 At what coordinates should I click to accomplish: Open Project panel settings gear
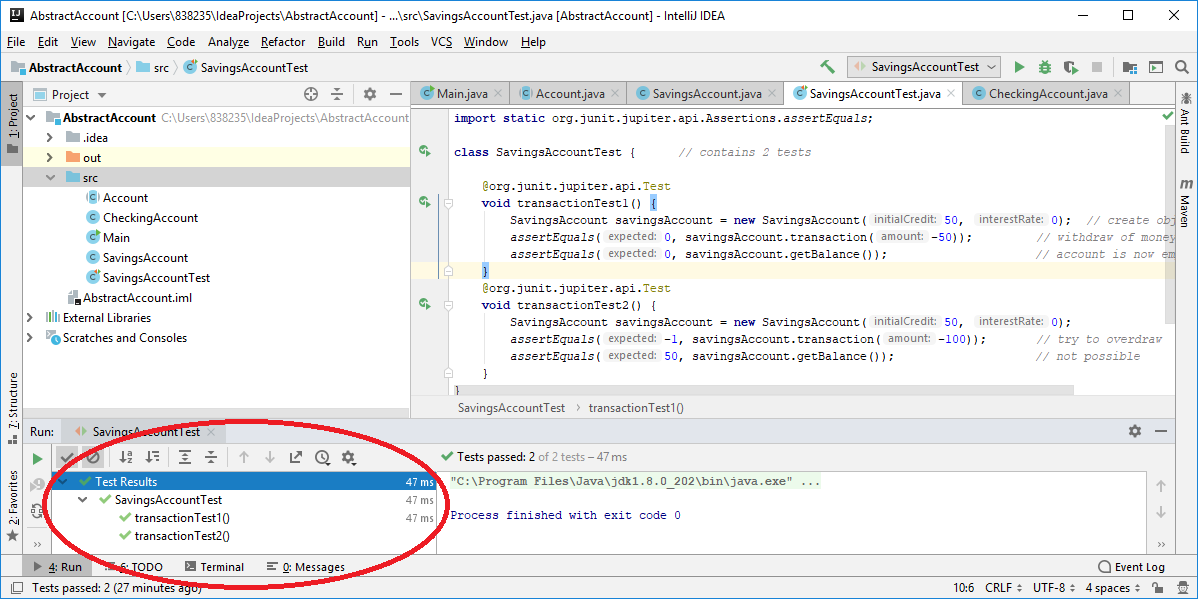pos(370,95)
